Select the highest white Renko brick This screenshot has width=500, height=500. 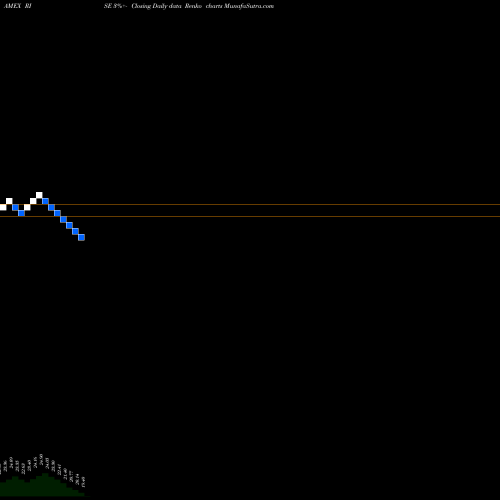(x=39, y=195)
